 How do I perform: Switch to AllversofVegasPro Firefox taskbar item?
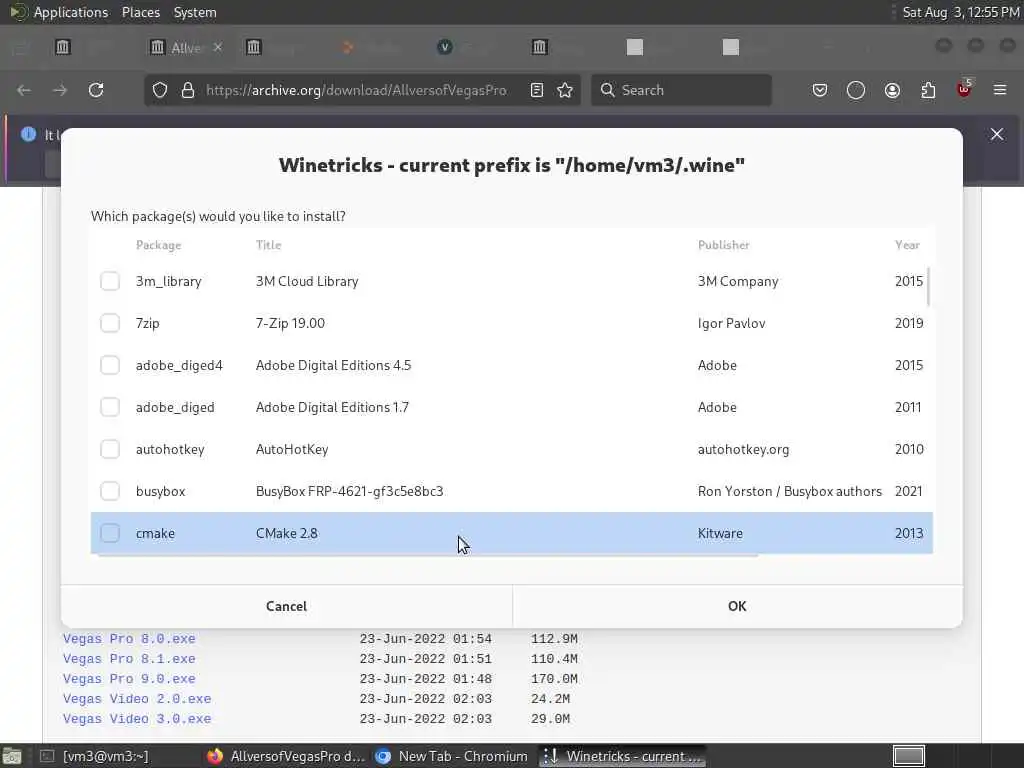point(286,756)
